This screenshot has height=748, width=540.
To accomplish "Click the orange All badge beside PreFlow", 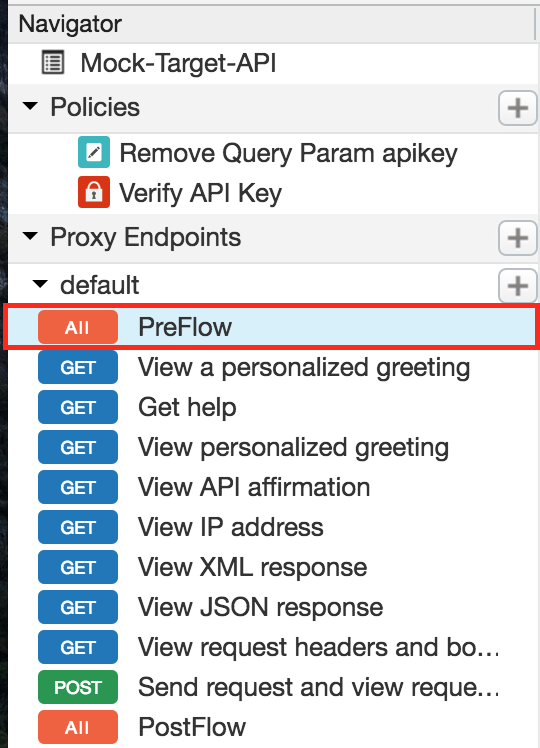I will (x=78, y=327).
